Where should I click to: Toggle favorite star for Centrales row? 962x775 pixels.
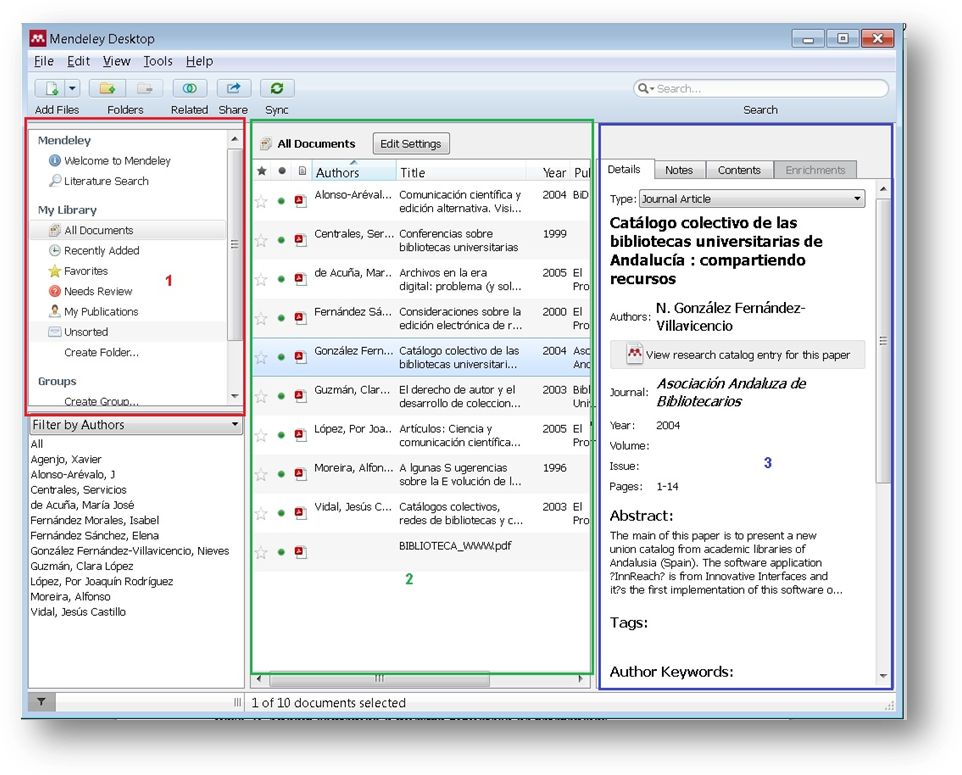point(261,240)
